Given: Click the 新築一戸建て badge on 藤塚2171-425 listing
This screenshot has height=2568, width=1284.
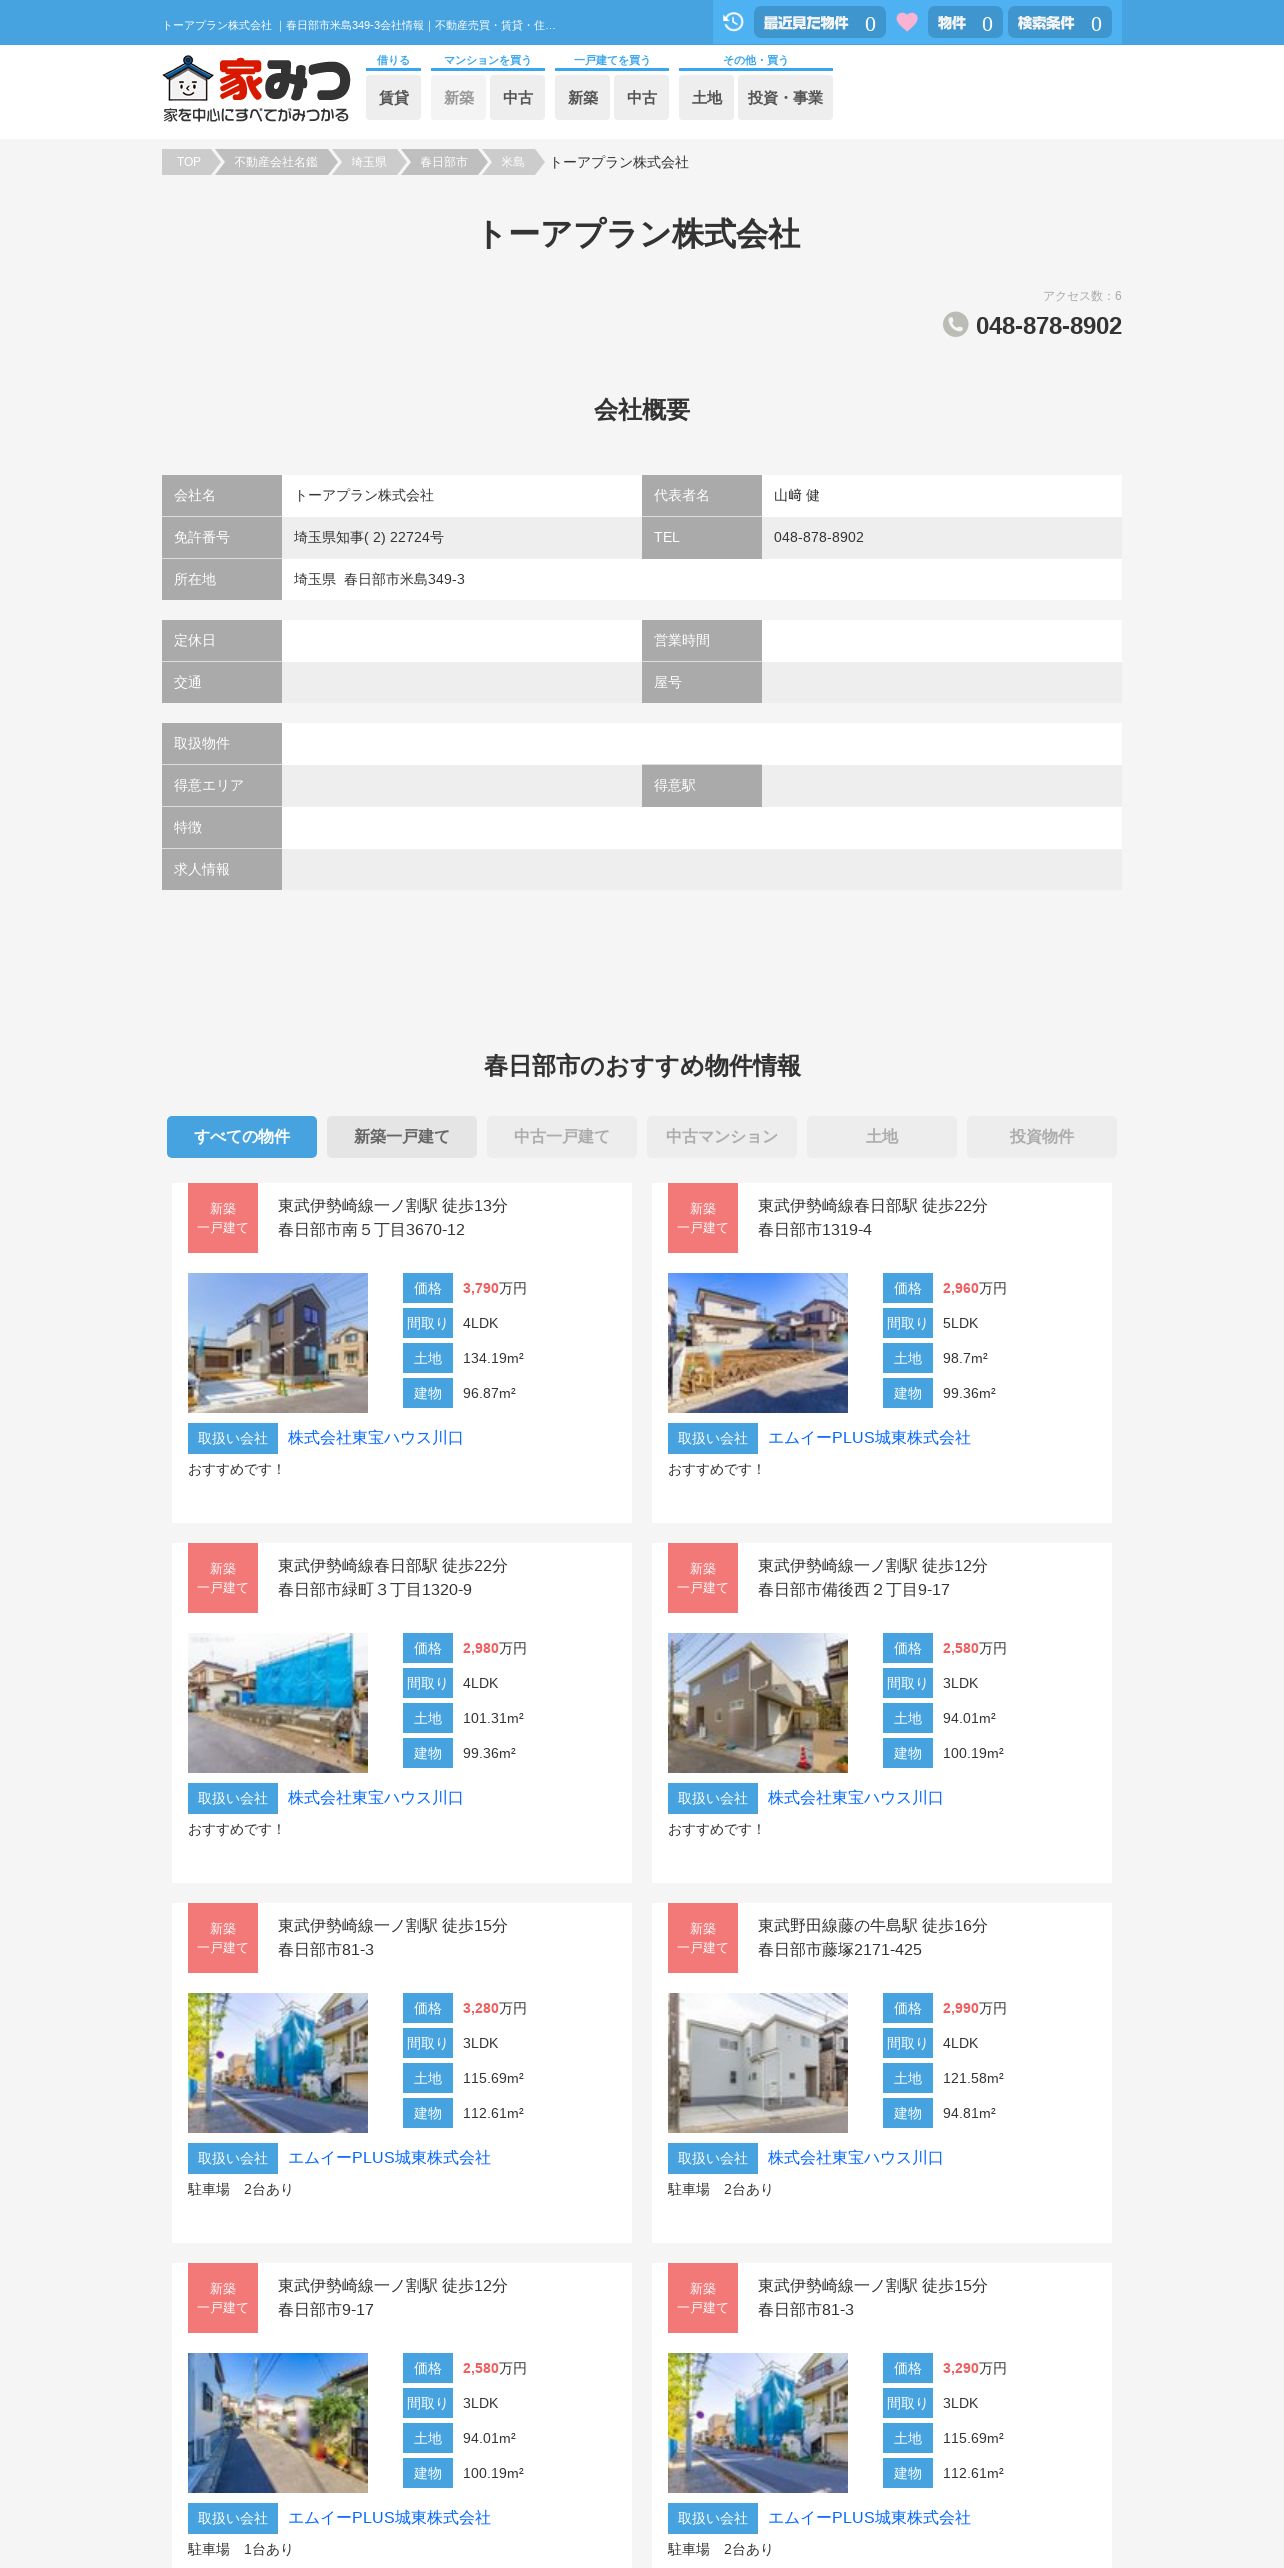Looking at the screenshot, I should pos(703,1938).
